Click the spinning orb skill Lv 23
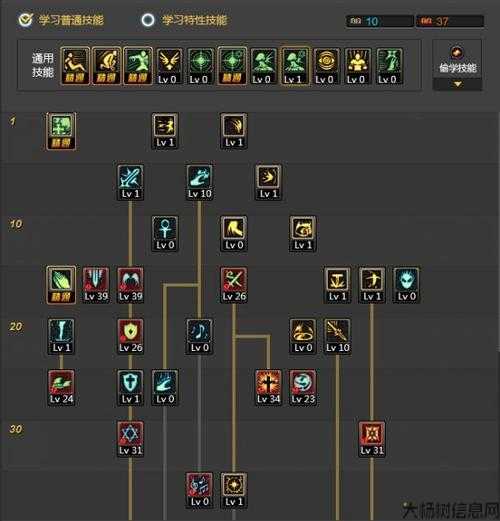 click(303, 387)
